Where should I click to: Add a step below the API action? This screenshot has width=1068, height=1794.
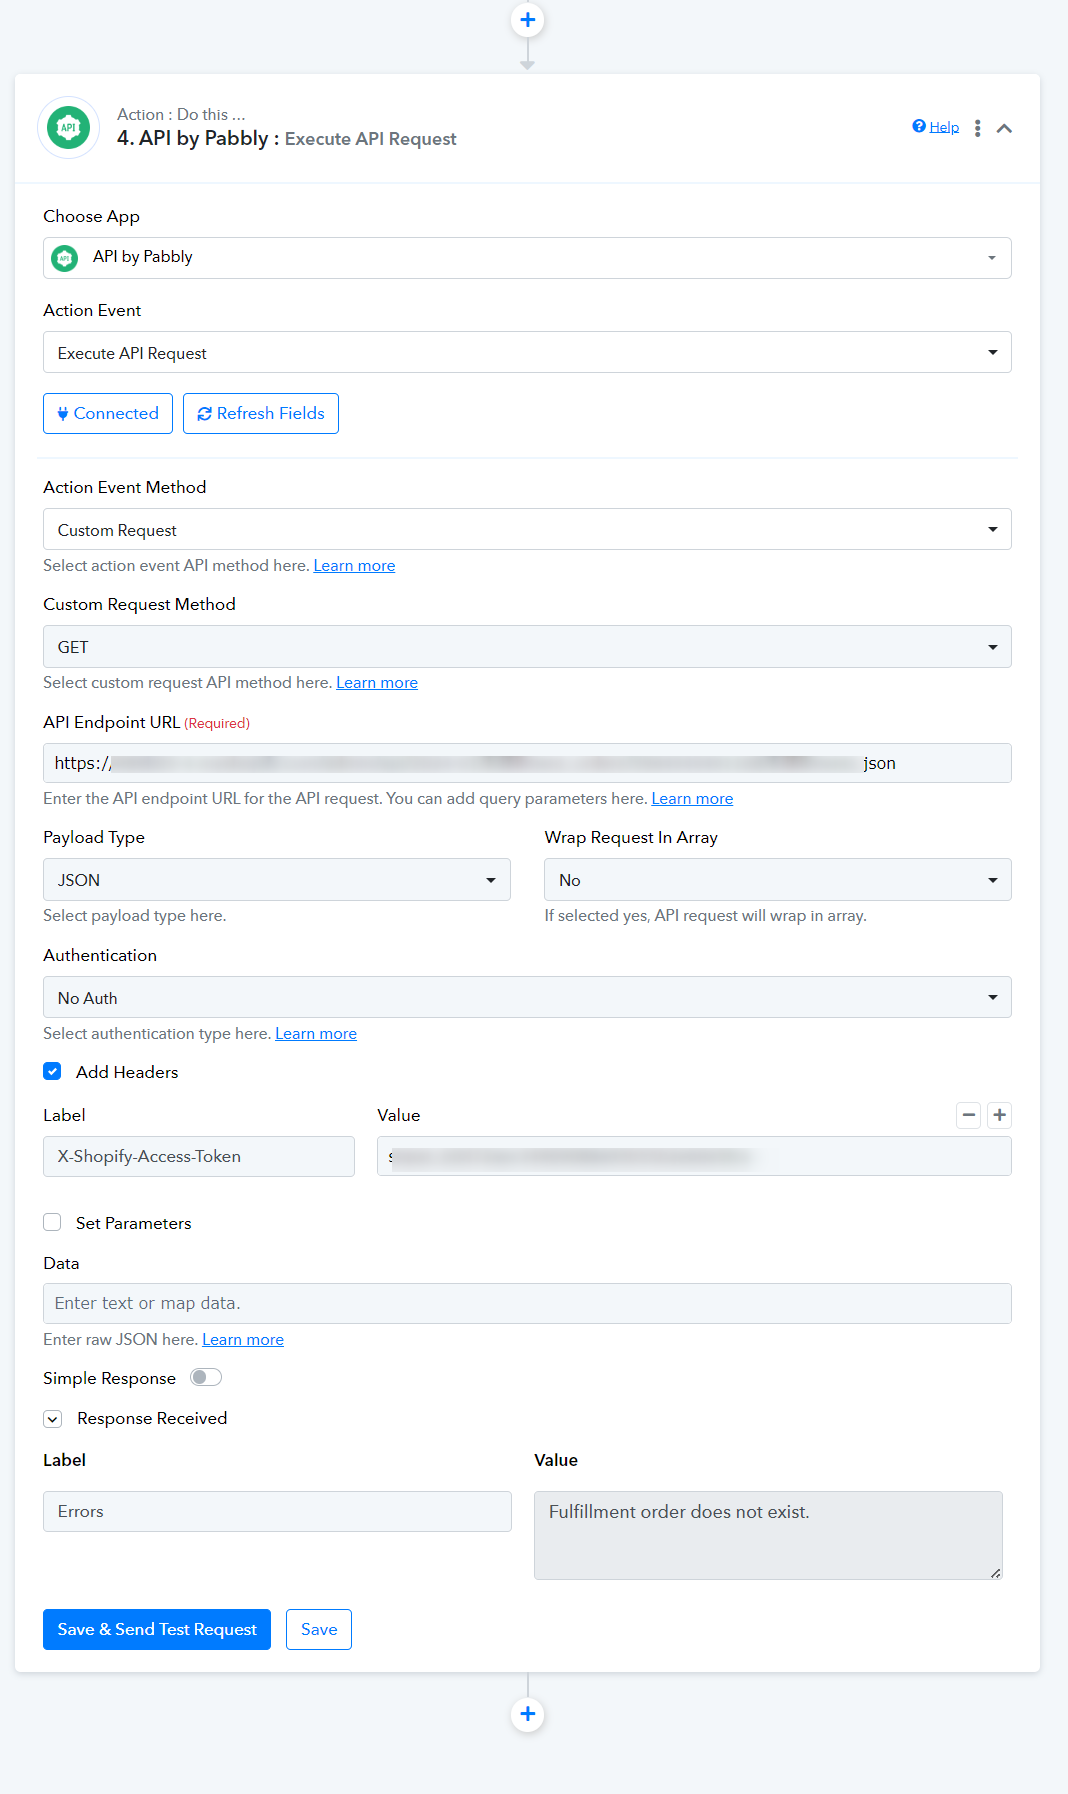pos(527,1714)
